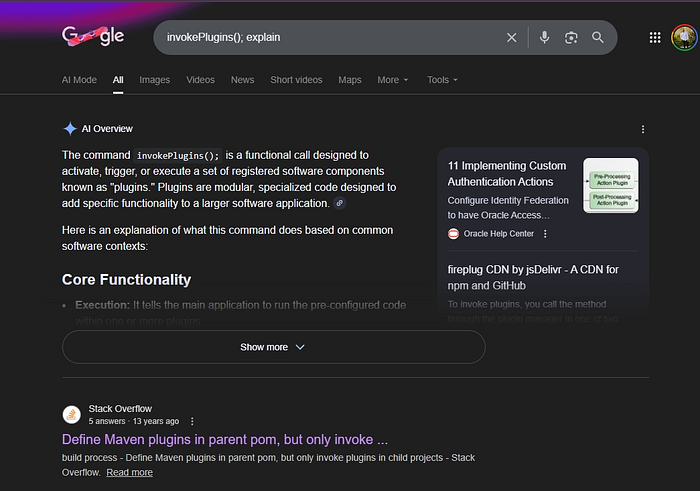This screenshot has height=491, width=700.
Task: Click the source link chip icon after paragraph
Action: pyautogui.click(x=340, y=203)
